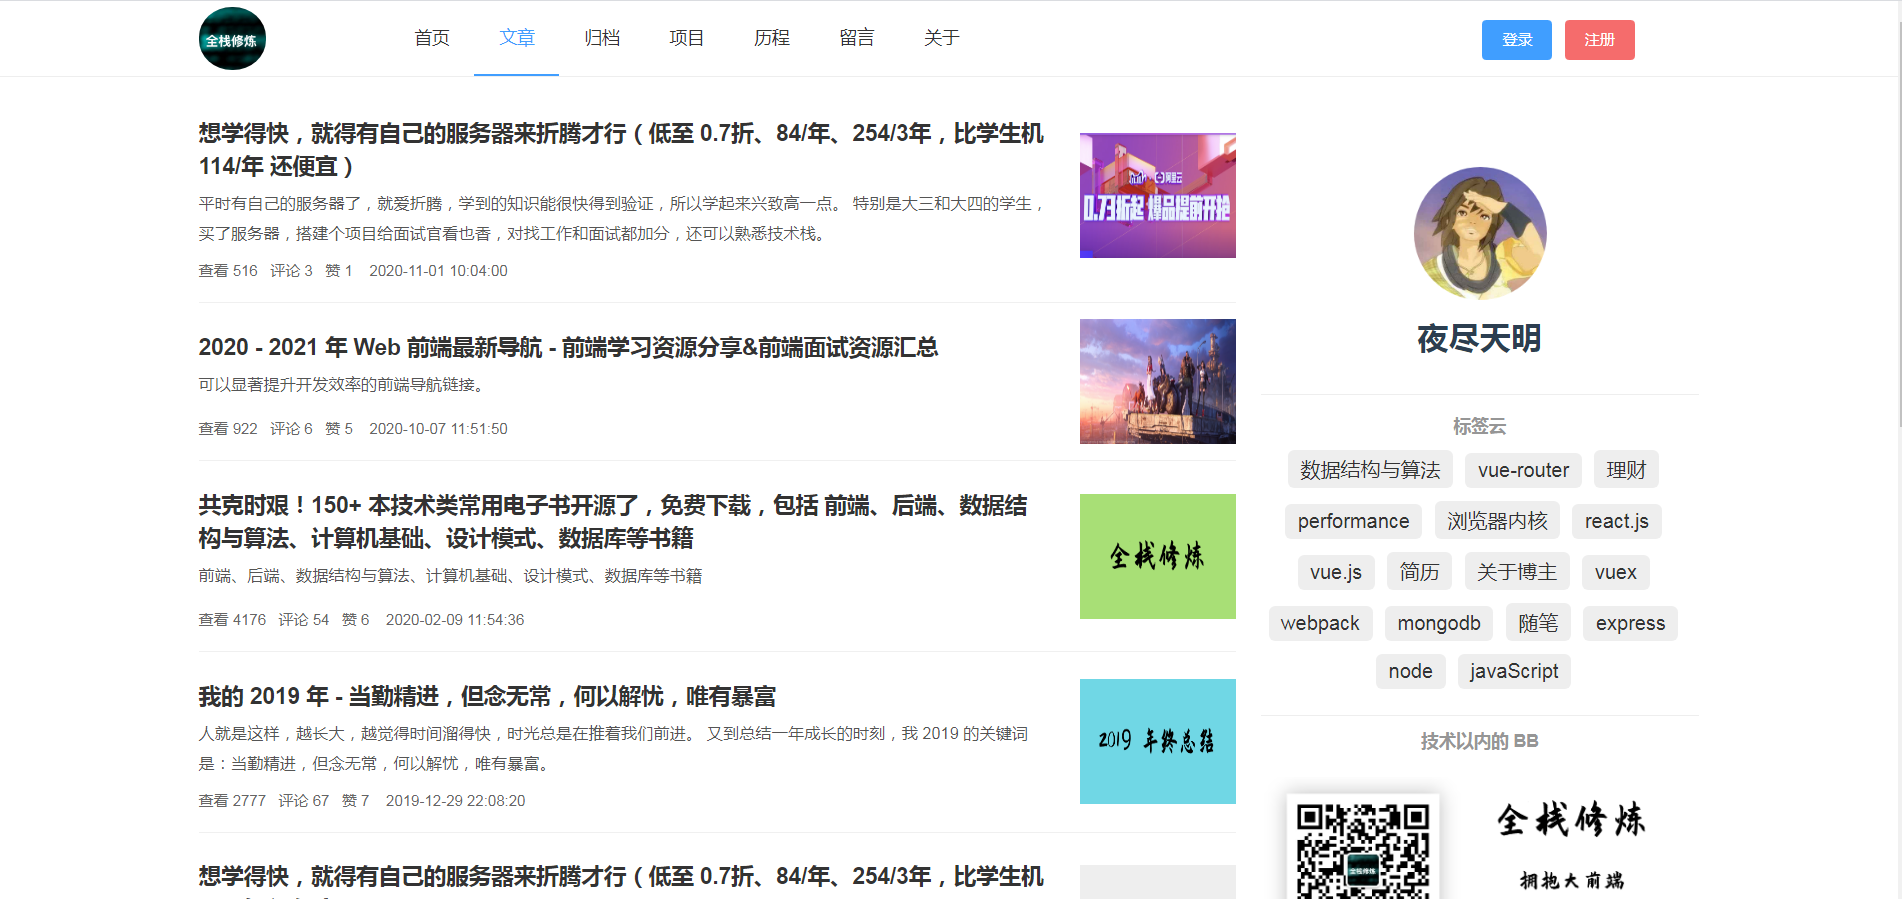The height and width of the screenshot is (899, 1902).
Task: Open the 共克时艰 150+ 电子书 article title
Action: point(613,522)
